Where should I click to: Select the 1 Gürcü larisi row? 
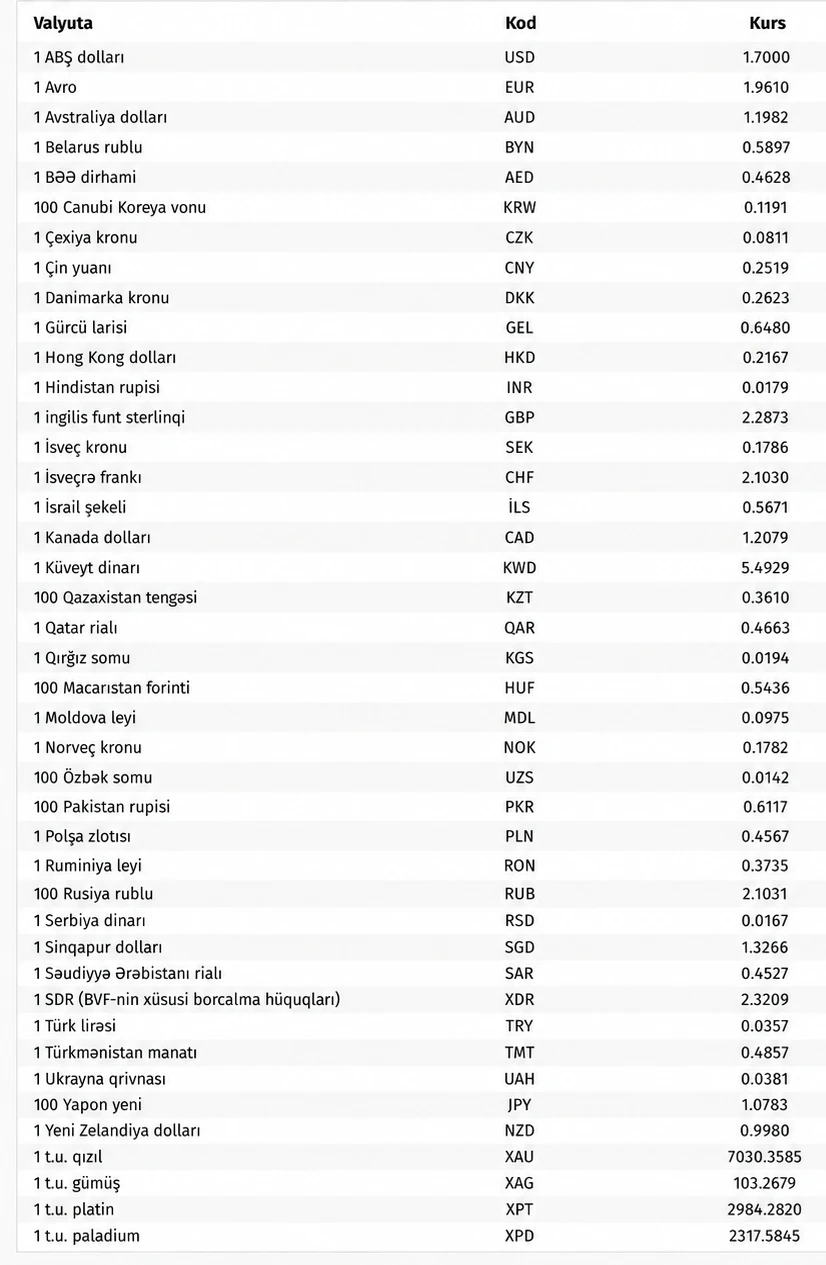(x=421, y=327)
